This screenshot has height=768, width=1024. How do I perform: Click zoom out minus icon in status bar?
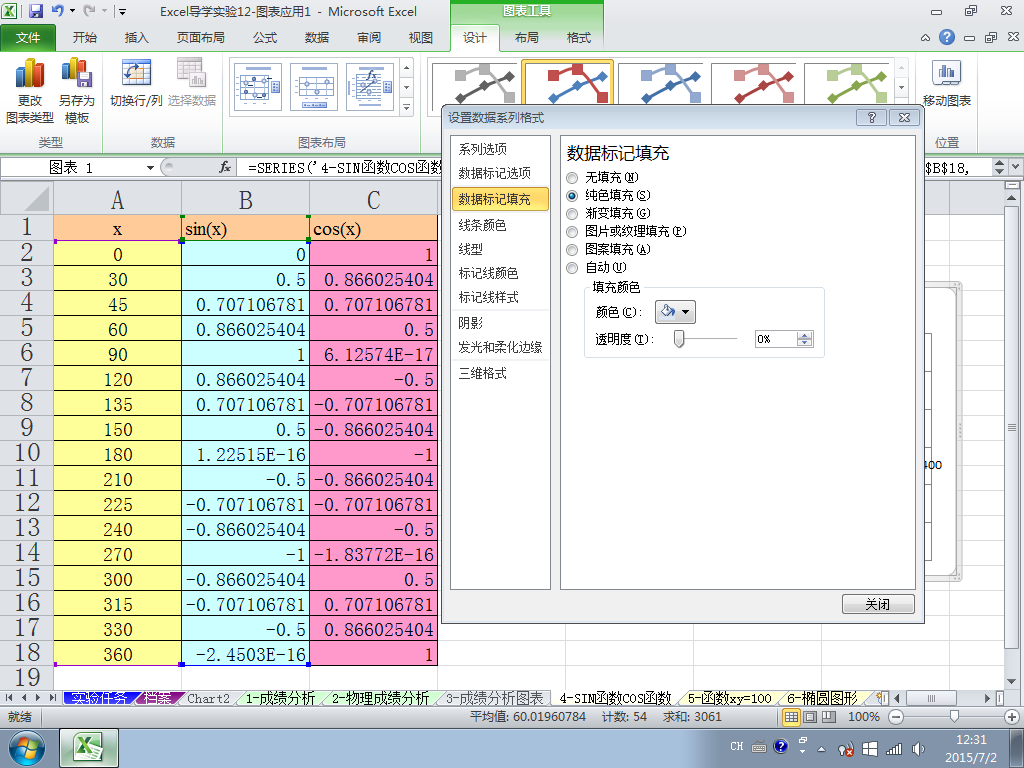[896, 717]
